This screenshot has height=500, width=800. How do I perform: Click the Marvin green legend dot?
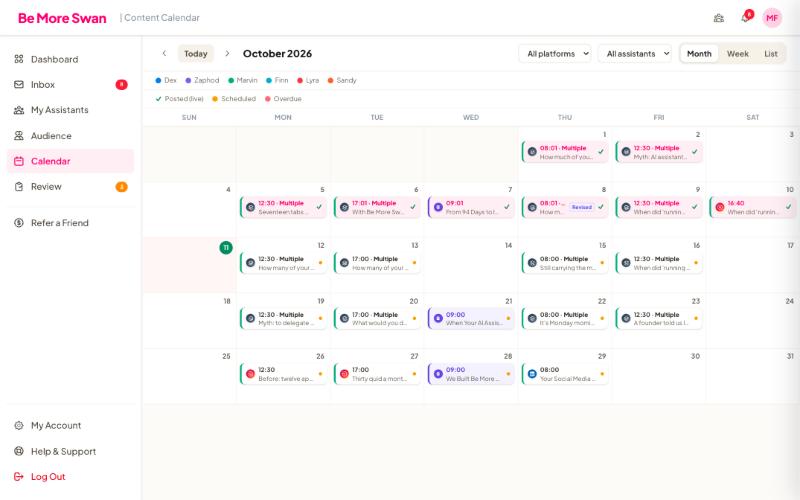[231, 81]
